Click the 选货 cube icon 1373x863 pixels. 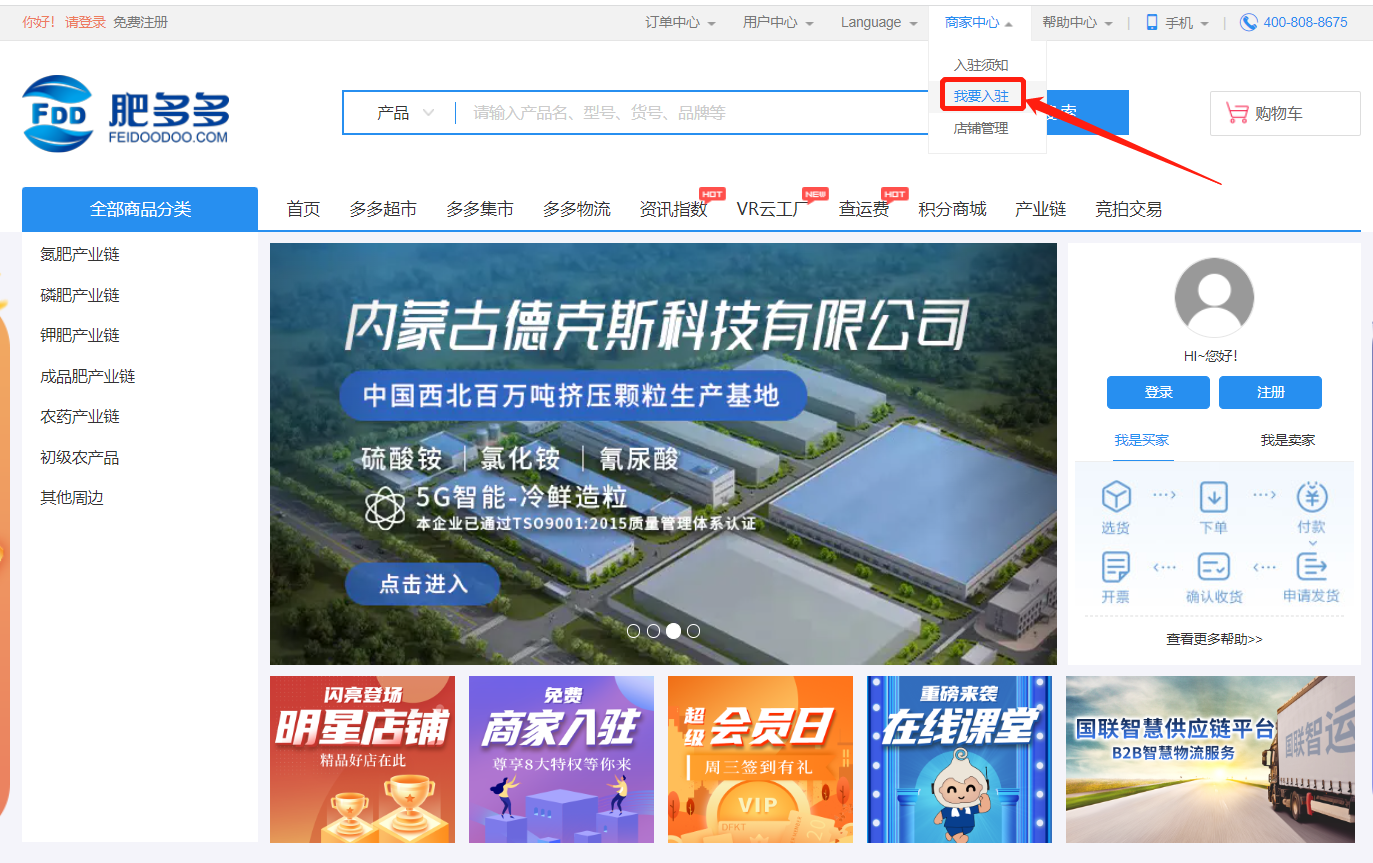click(1116, 496)
